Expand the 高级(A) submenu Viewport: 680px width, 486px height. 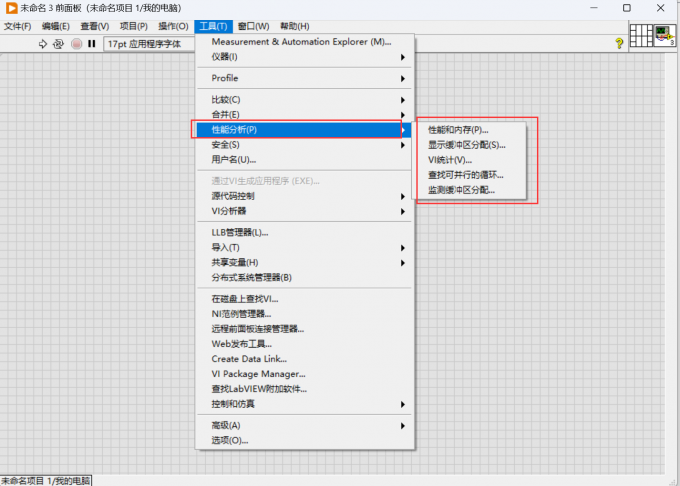pyautogui.click(x=304, y=426)
